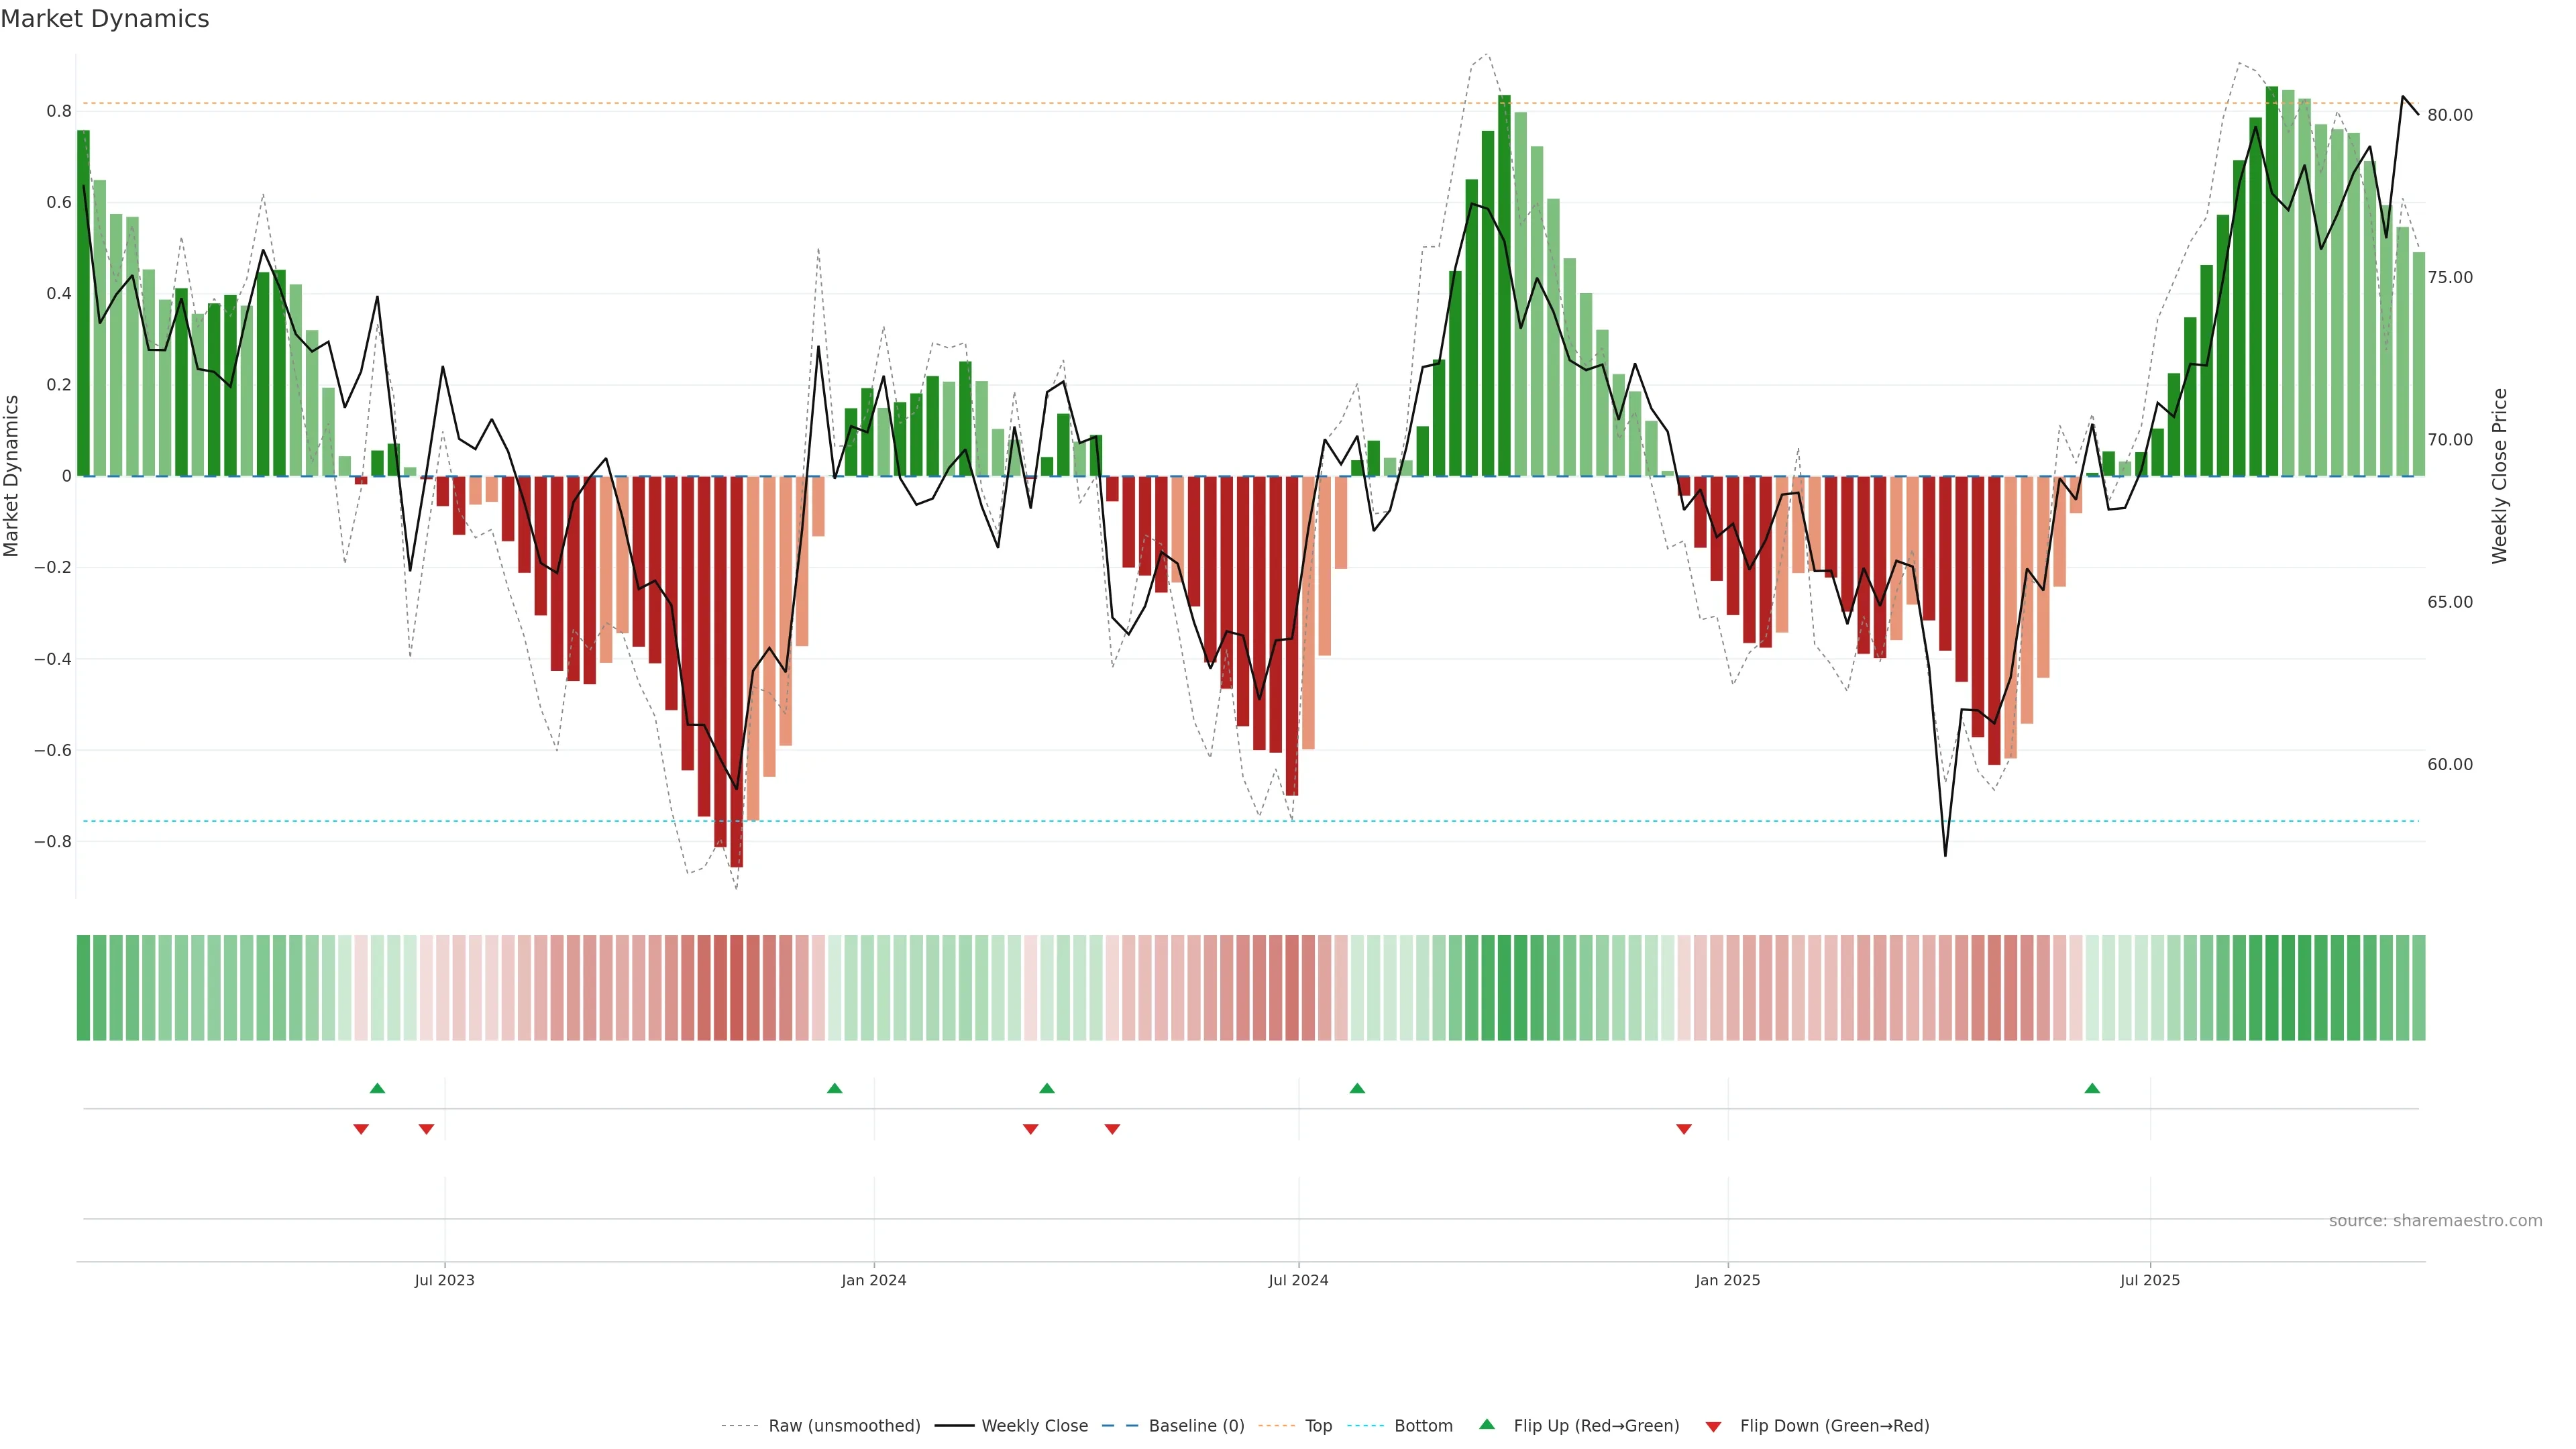Click flip-up marker just before Jul 2025

pyautogui.click(x=2091, y=1088)
